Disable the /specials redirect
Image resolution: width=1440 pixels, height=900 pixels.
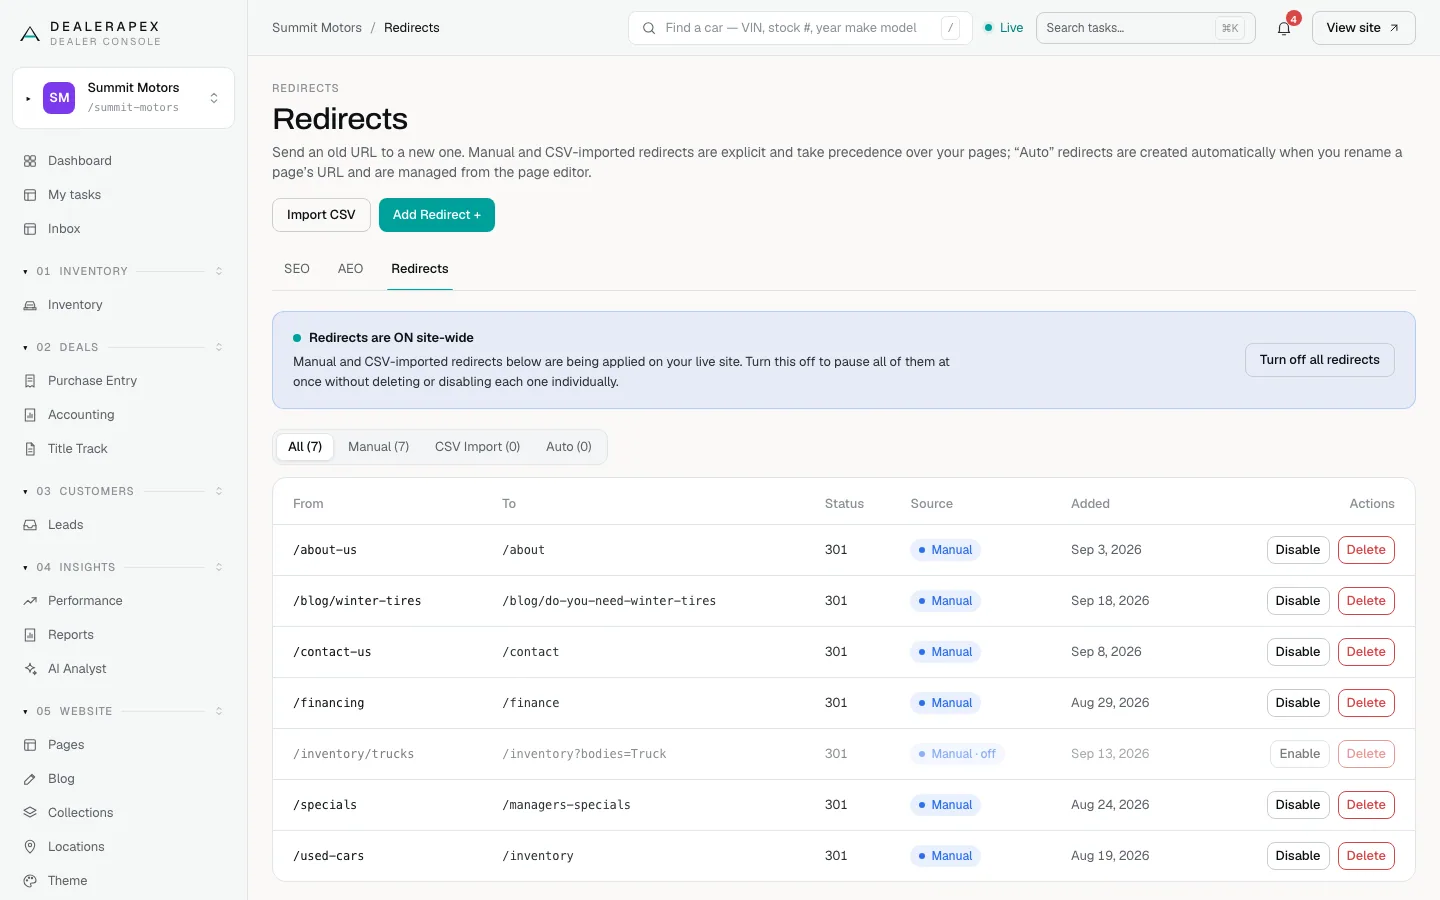pyautogui.click(x=1297, y=805)
